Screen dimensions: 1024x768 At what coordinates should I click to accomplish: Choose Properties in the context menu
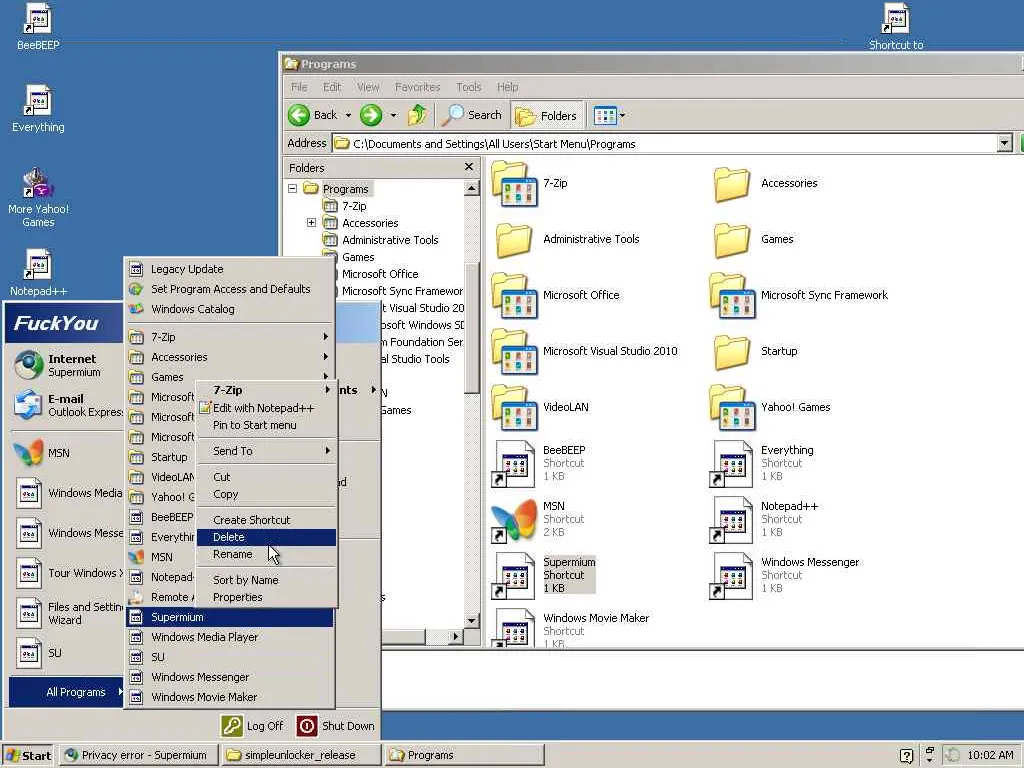coord(266,597)
